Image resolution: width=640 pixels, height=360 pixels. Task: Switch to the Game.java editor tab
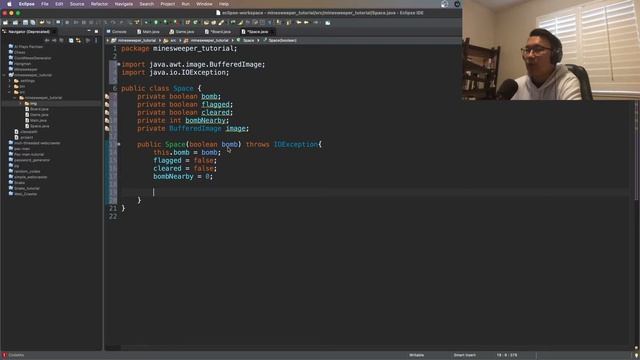[182, 31]
